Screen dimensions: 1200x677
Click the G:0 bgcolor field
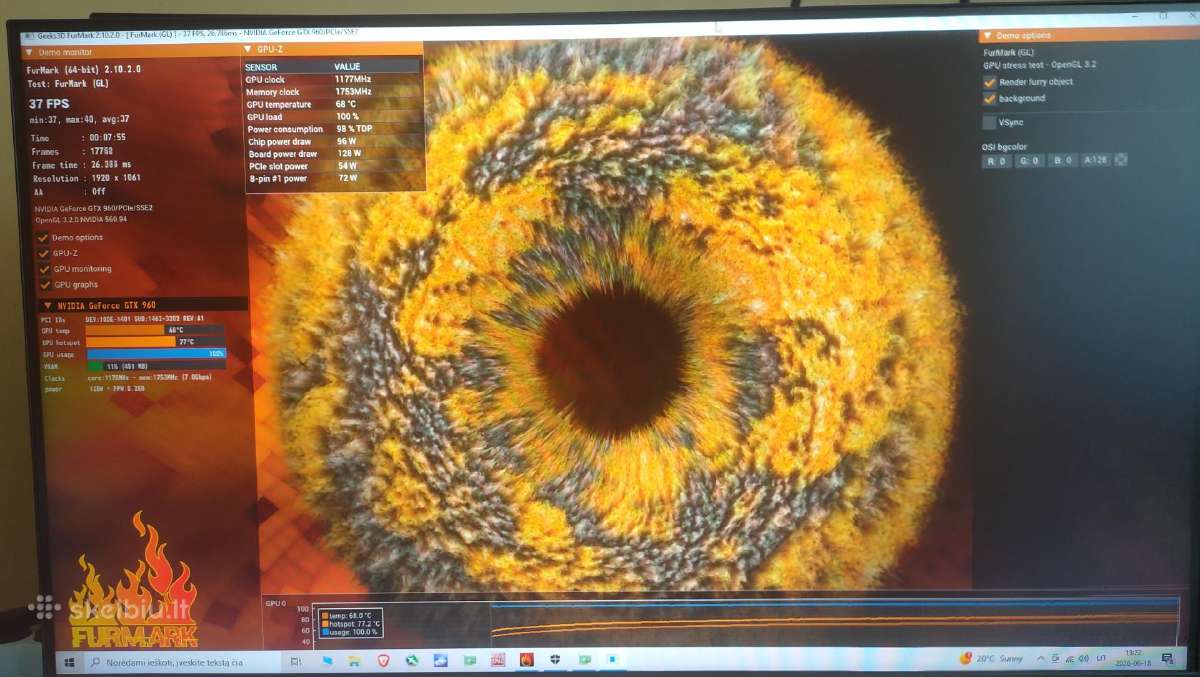pyautogui.click(x=1029, y=160)
